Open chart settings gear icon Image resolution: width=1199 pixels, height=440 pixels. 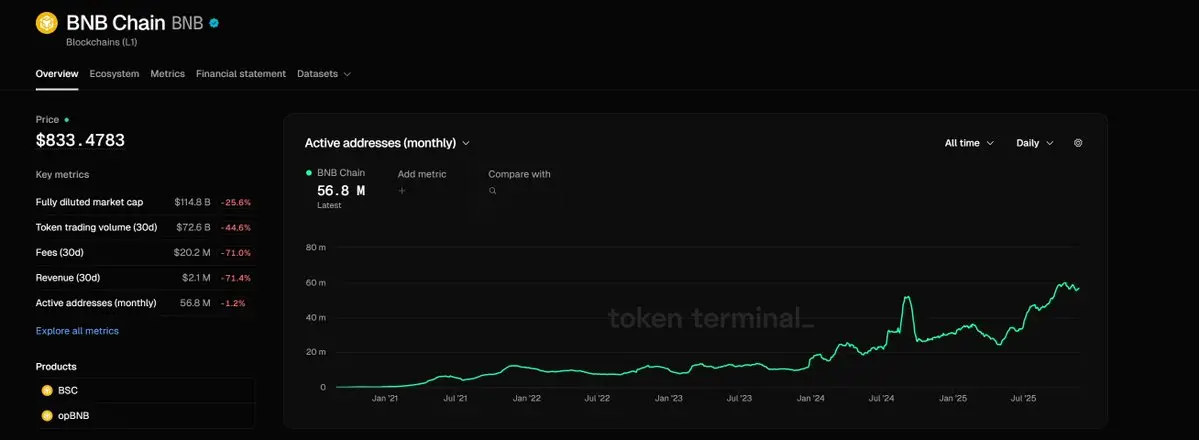1078,143
